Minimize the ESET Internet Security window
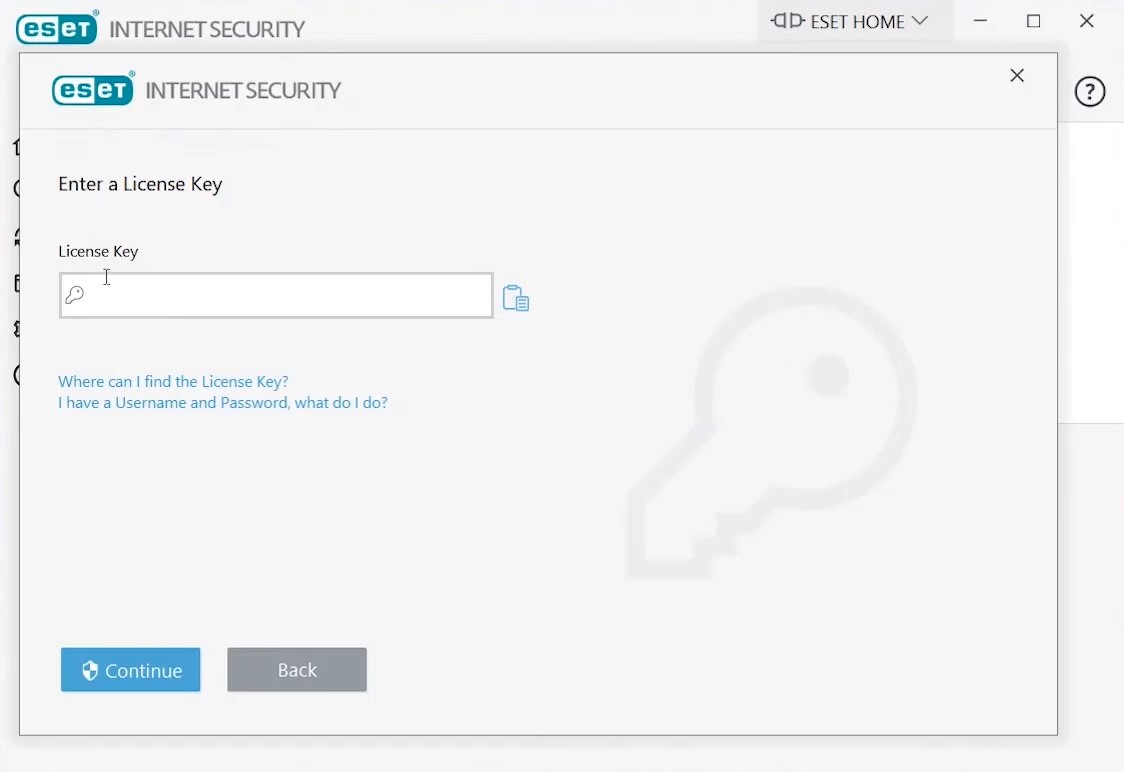The width and height of the screenshot is (1124, 772). click(981, 21)
